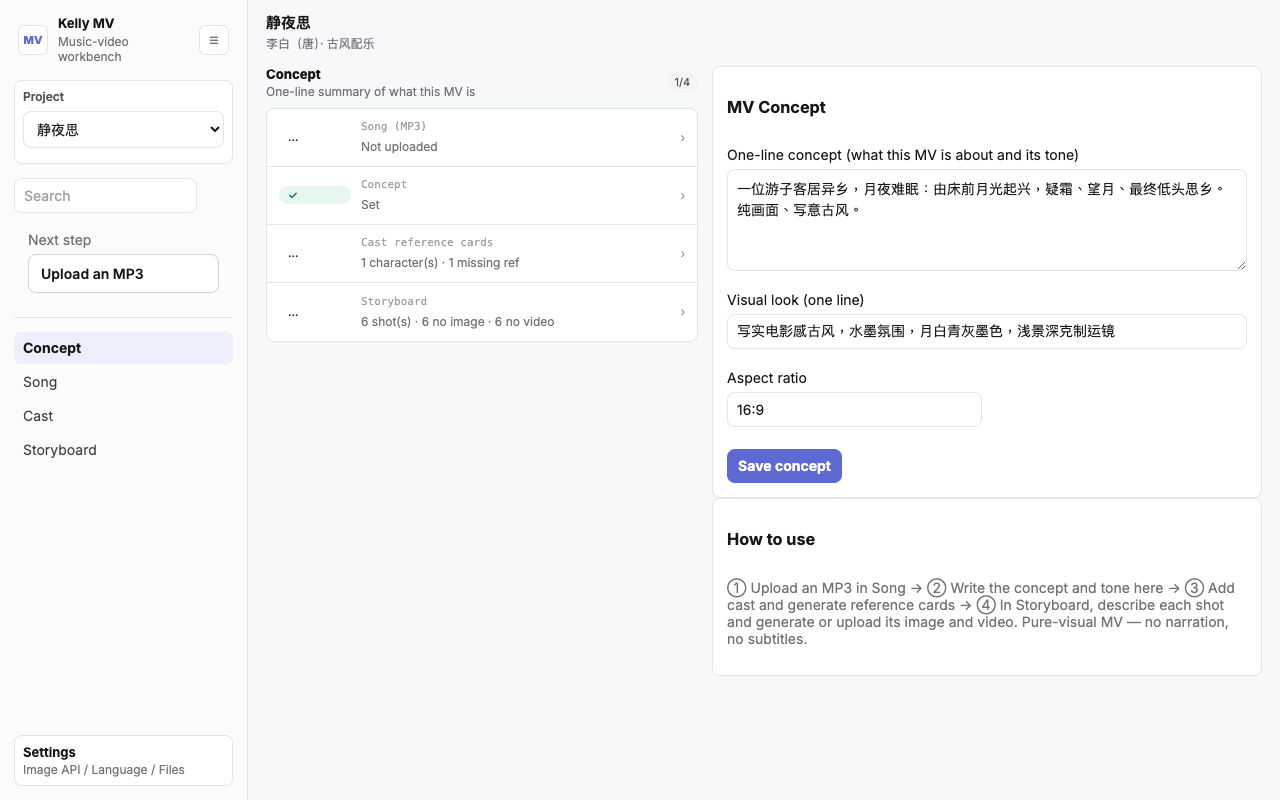Select Concept in the sidebar navigation
Viewport: 1280px width, 800px height.
click(x=123, y=348)
